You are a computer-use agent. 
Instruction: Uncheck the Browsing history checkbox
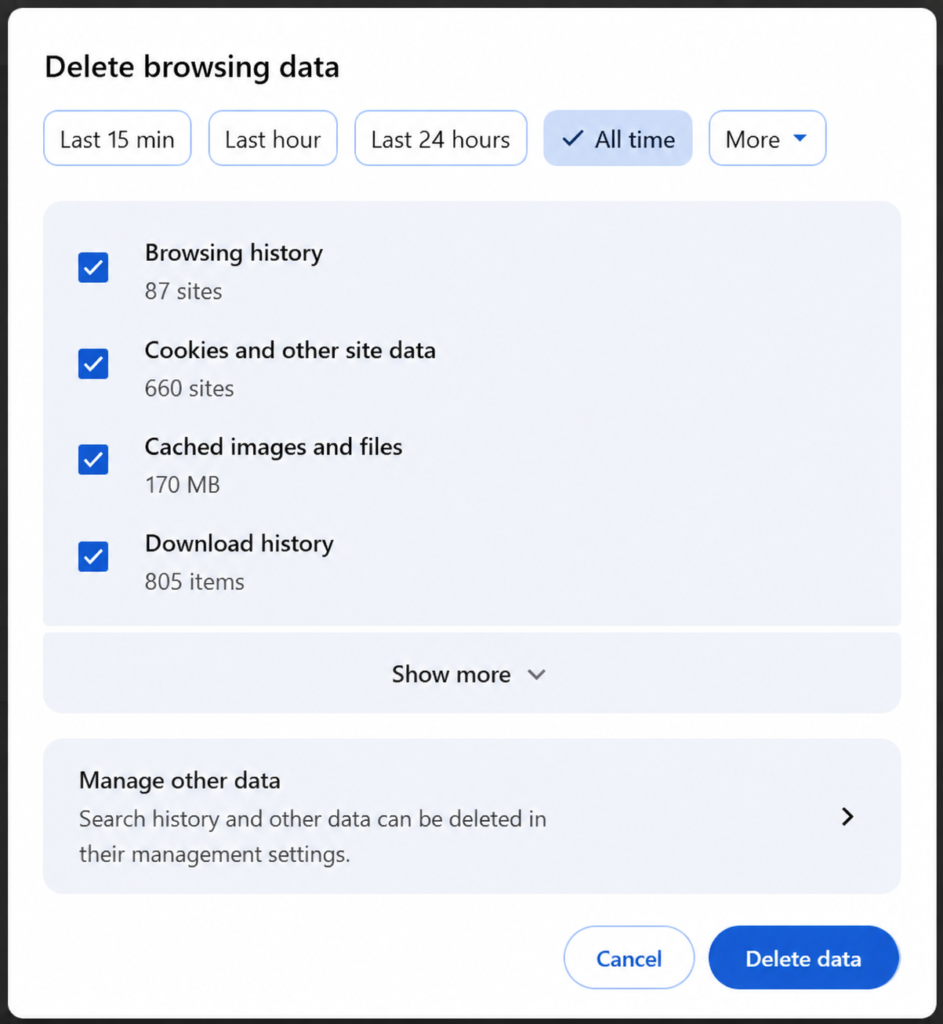click(93, 268)
